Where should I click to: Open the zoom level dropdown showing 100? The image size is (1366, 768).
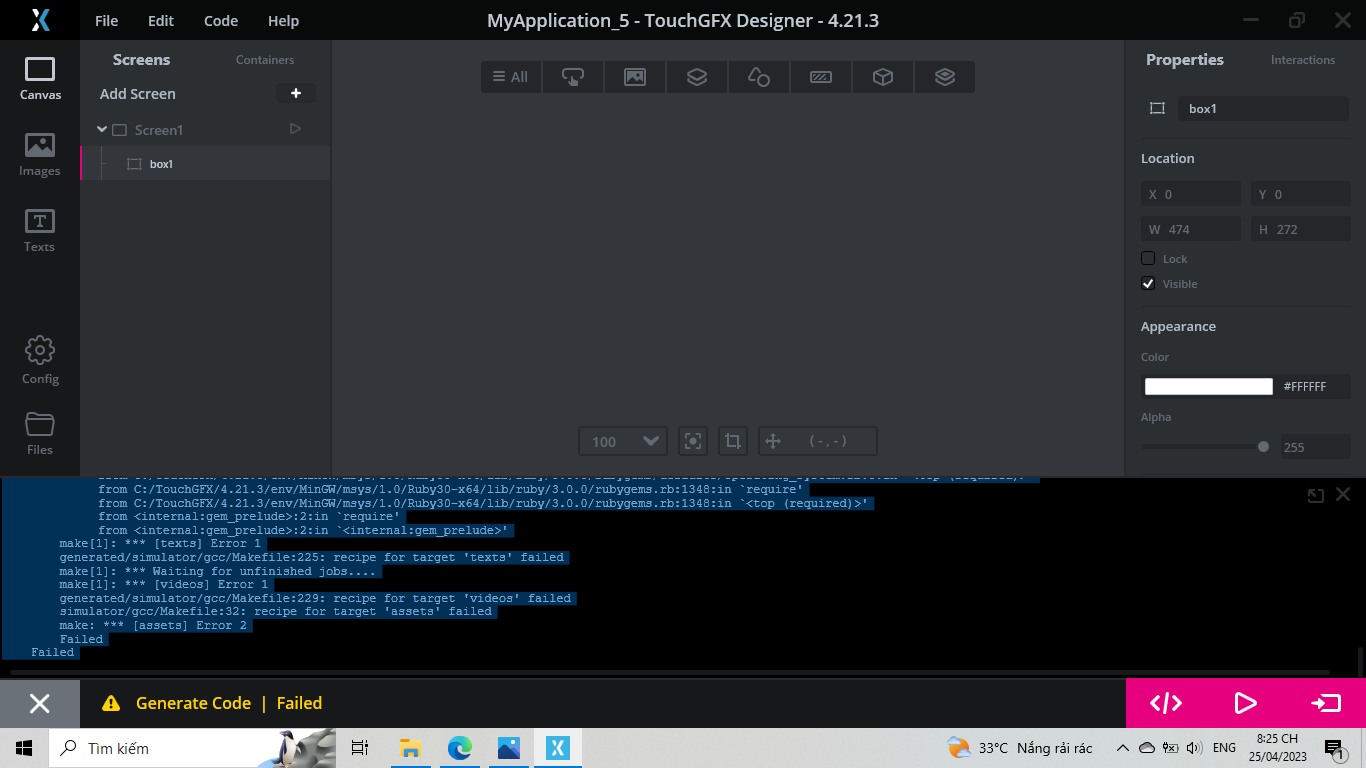[622, 440]
